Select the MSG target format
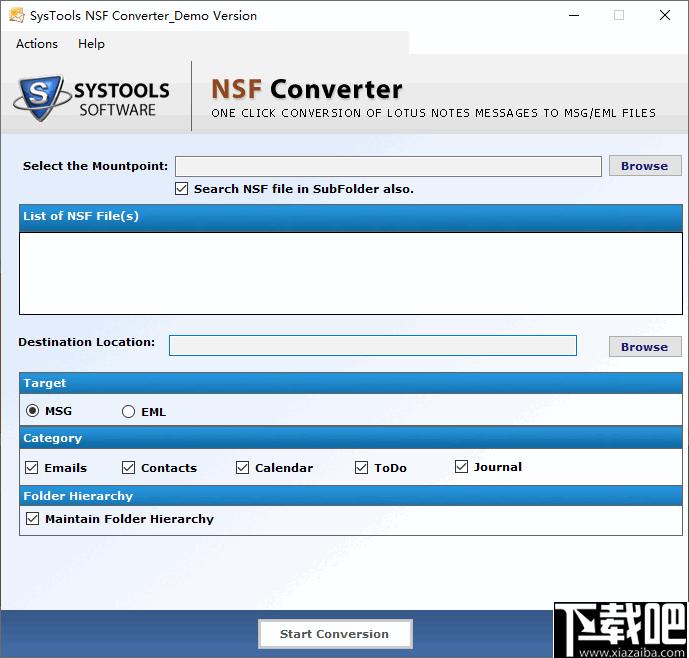The image size is (689, 658). coord(33,411)
